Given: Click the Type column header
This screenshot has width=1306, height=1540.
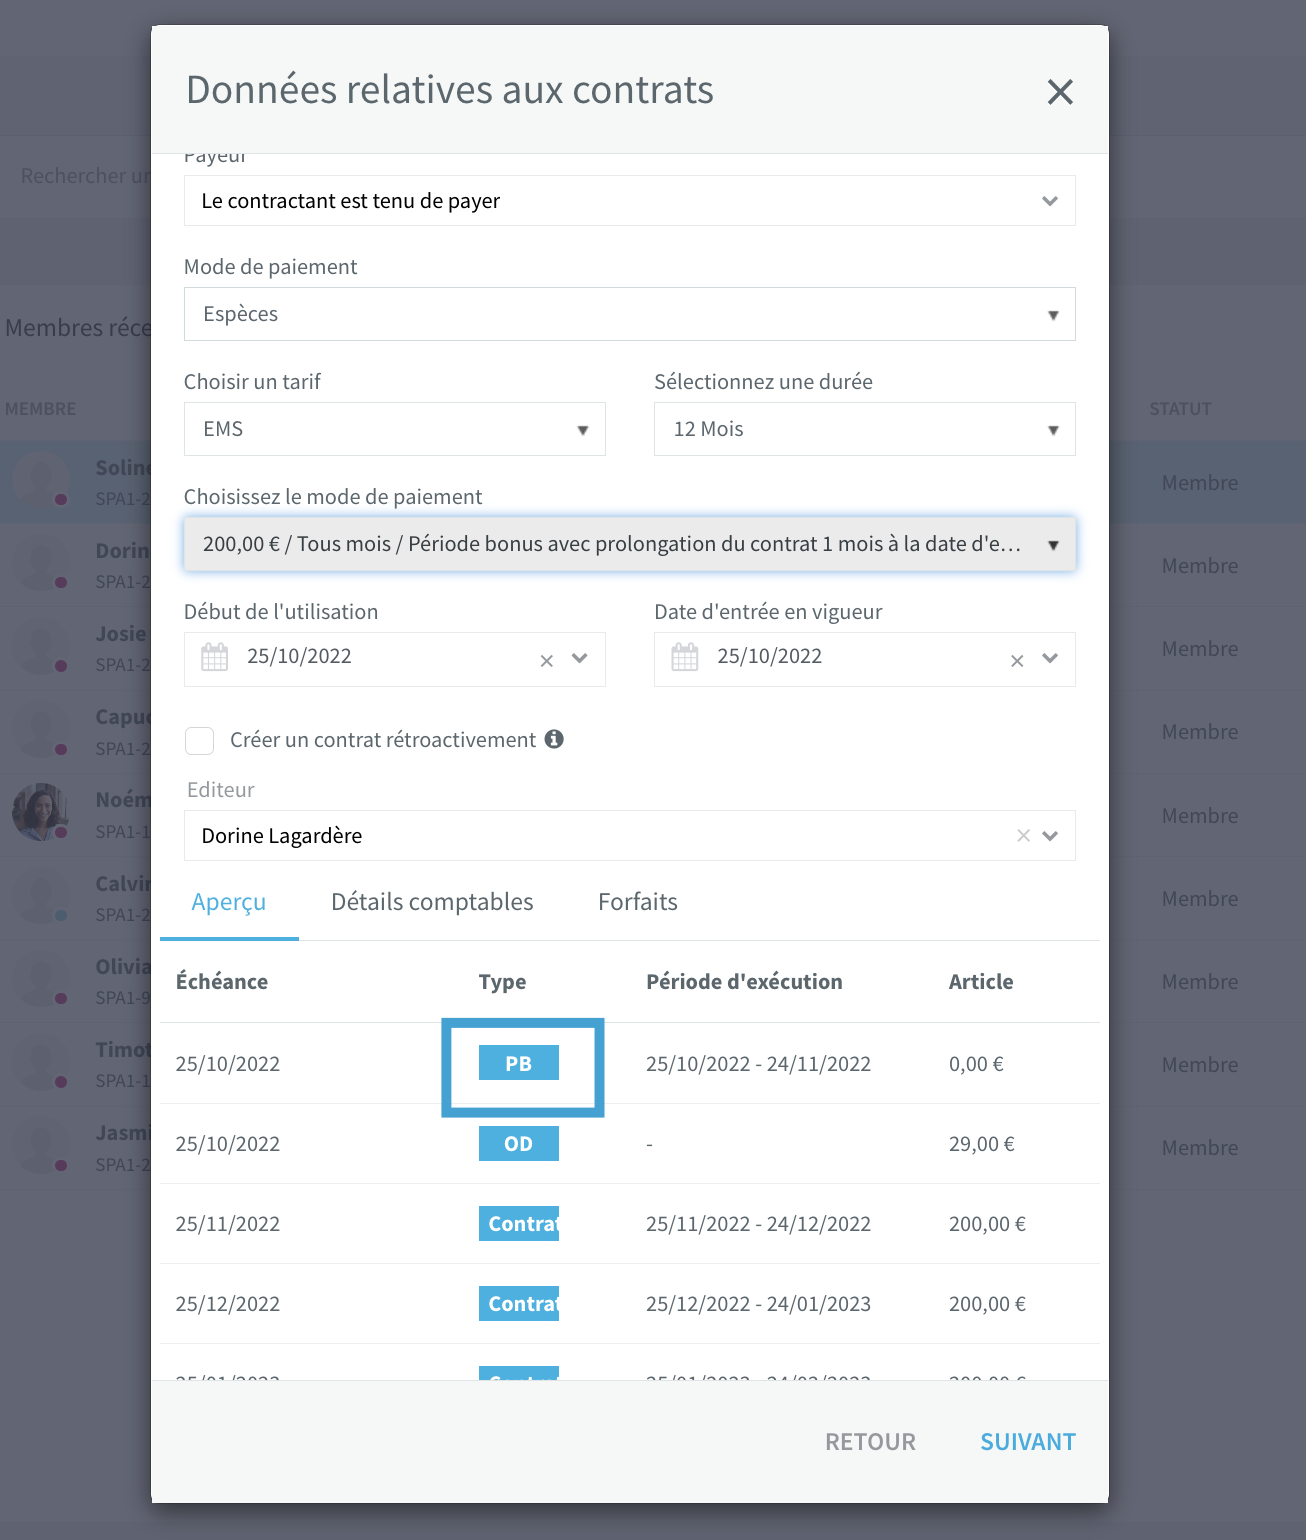Looking at the screenshot, I should coord(502,982).
